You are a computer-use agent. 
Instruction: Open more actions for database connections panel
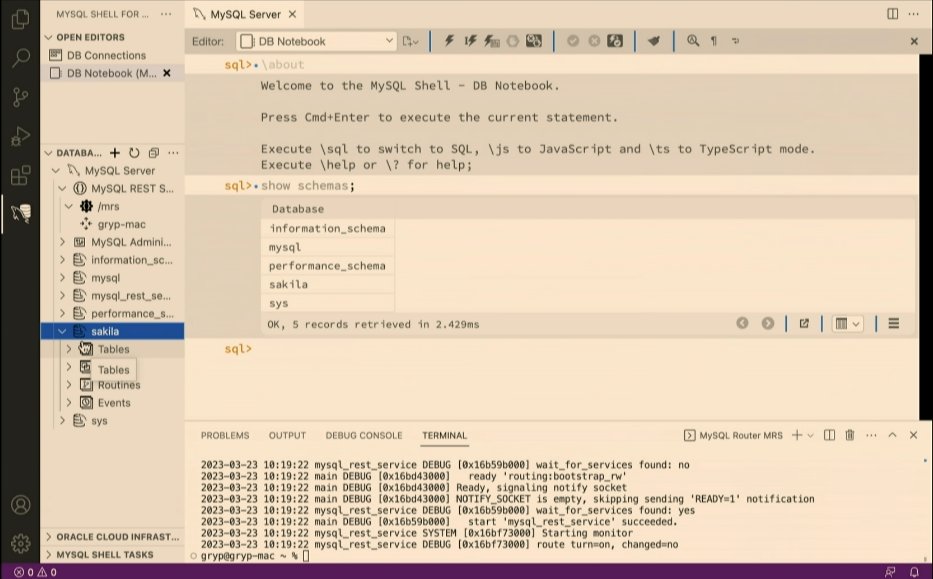point(173,153)
